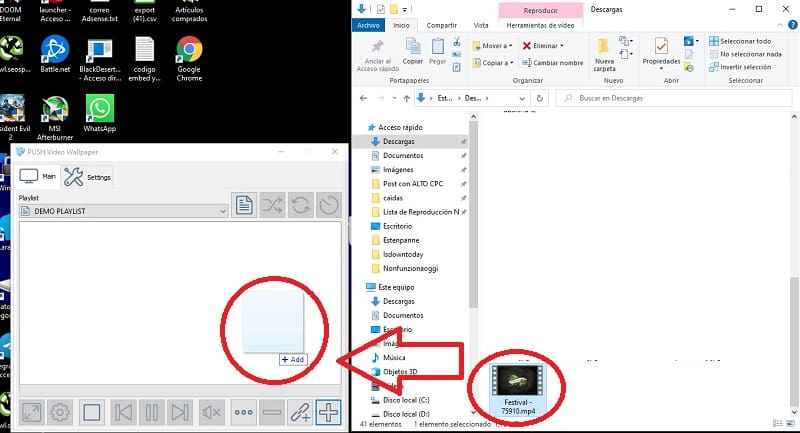
Task: Select the Festival - 75910.mp4 video file
Action: tap(517, 389)
